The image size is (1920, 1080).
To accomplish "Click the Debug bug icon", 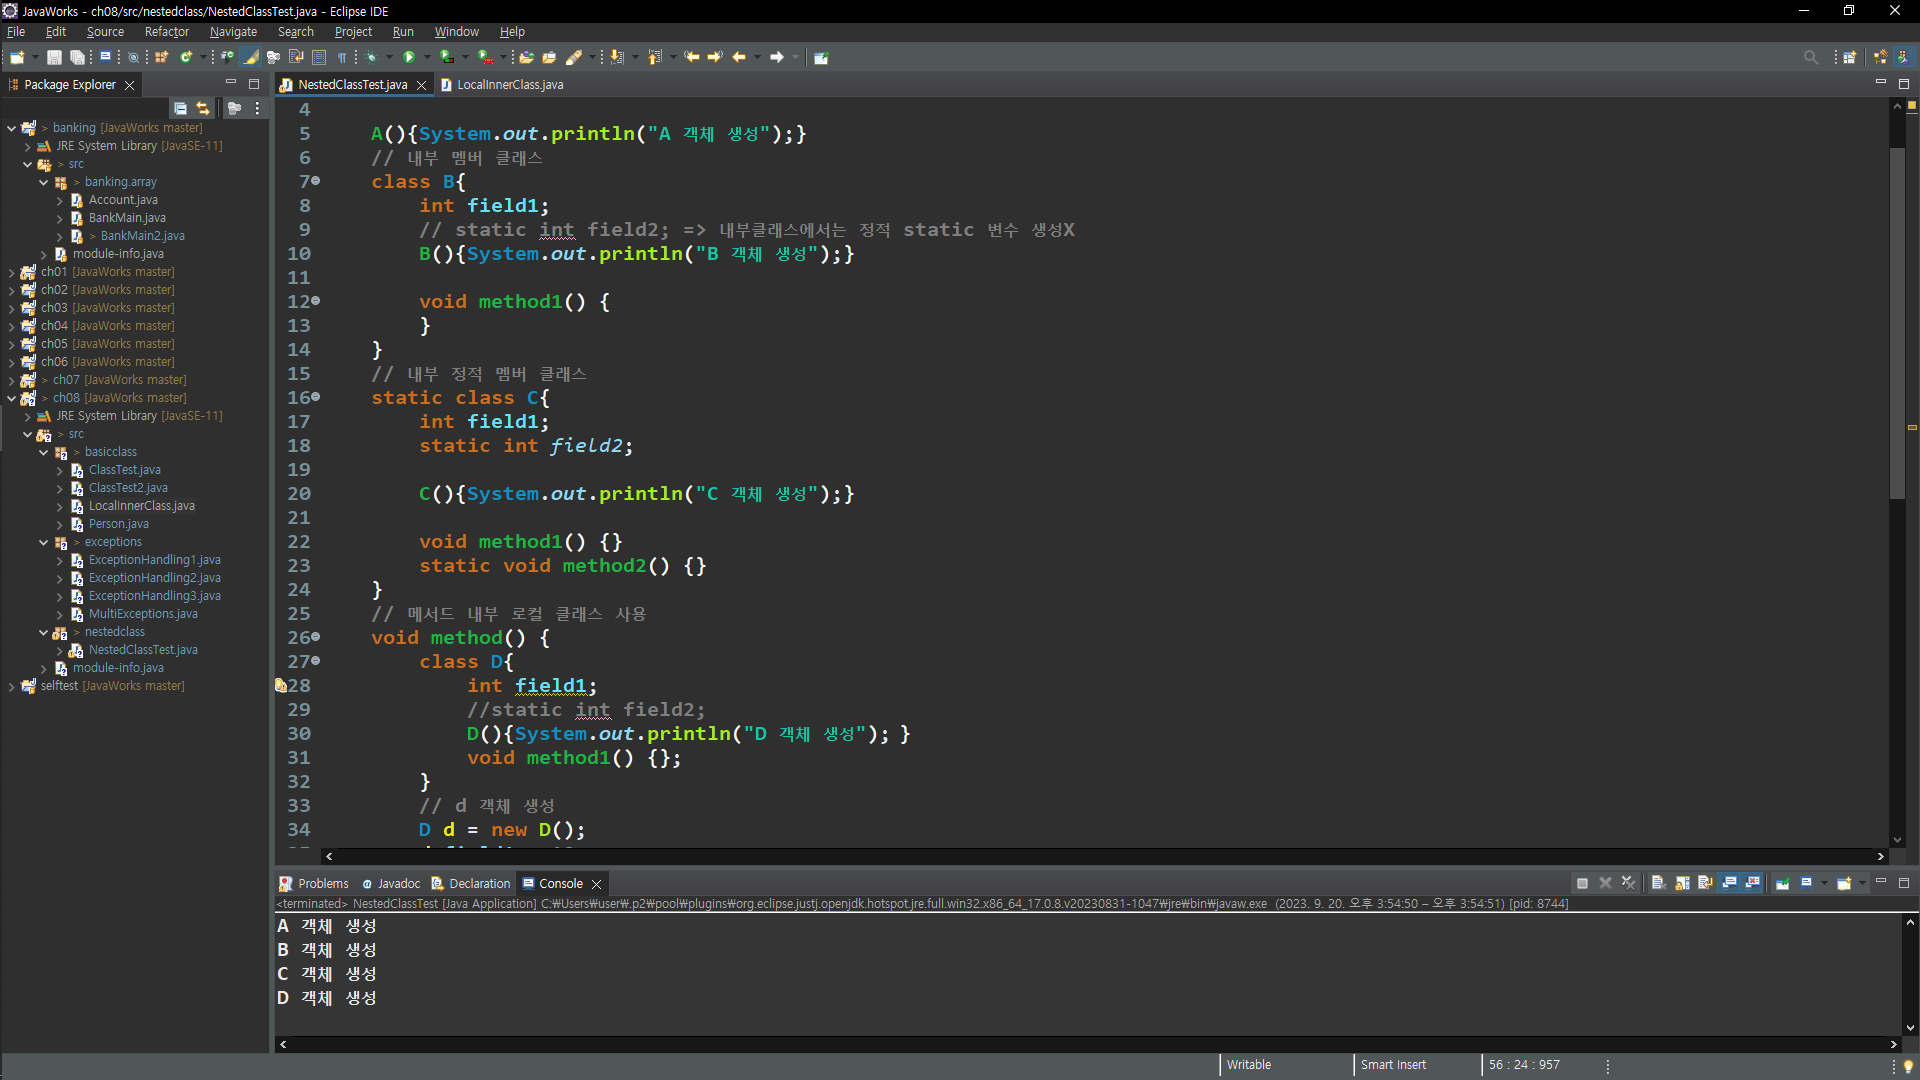I will [x=372, y=57].
